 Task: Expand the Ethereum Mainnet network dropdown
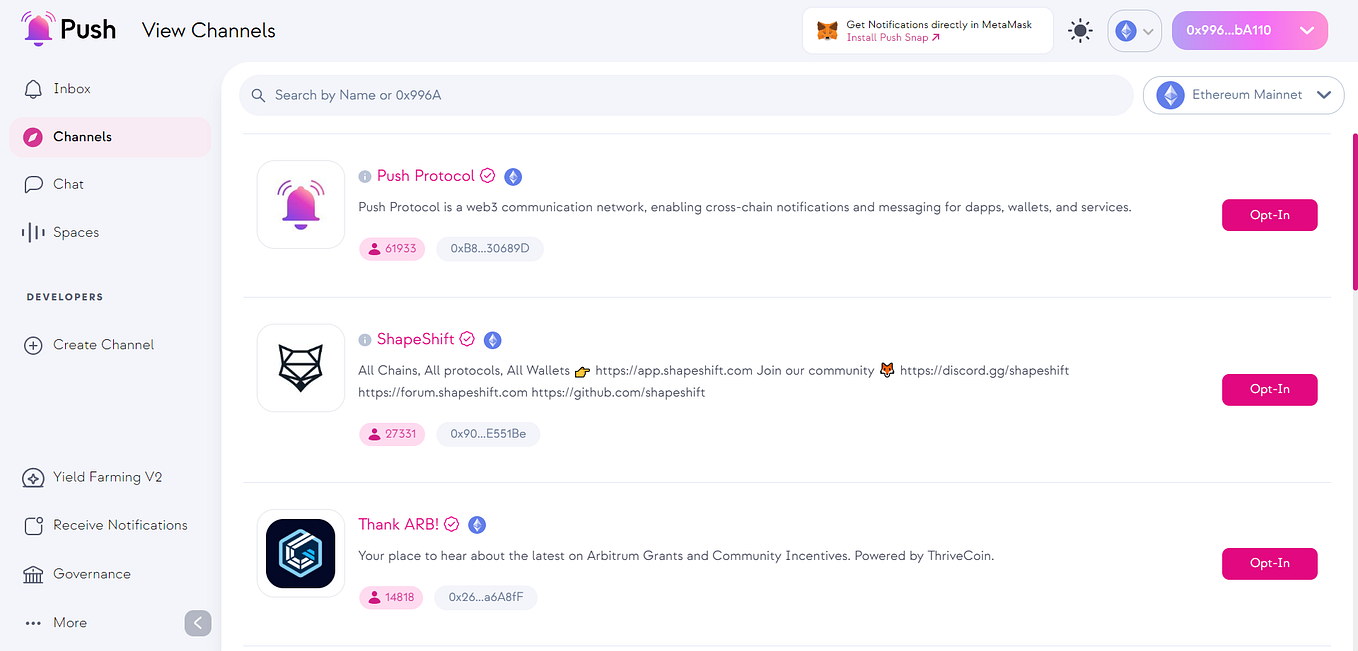tap(1243, 95)
